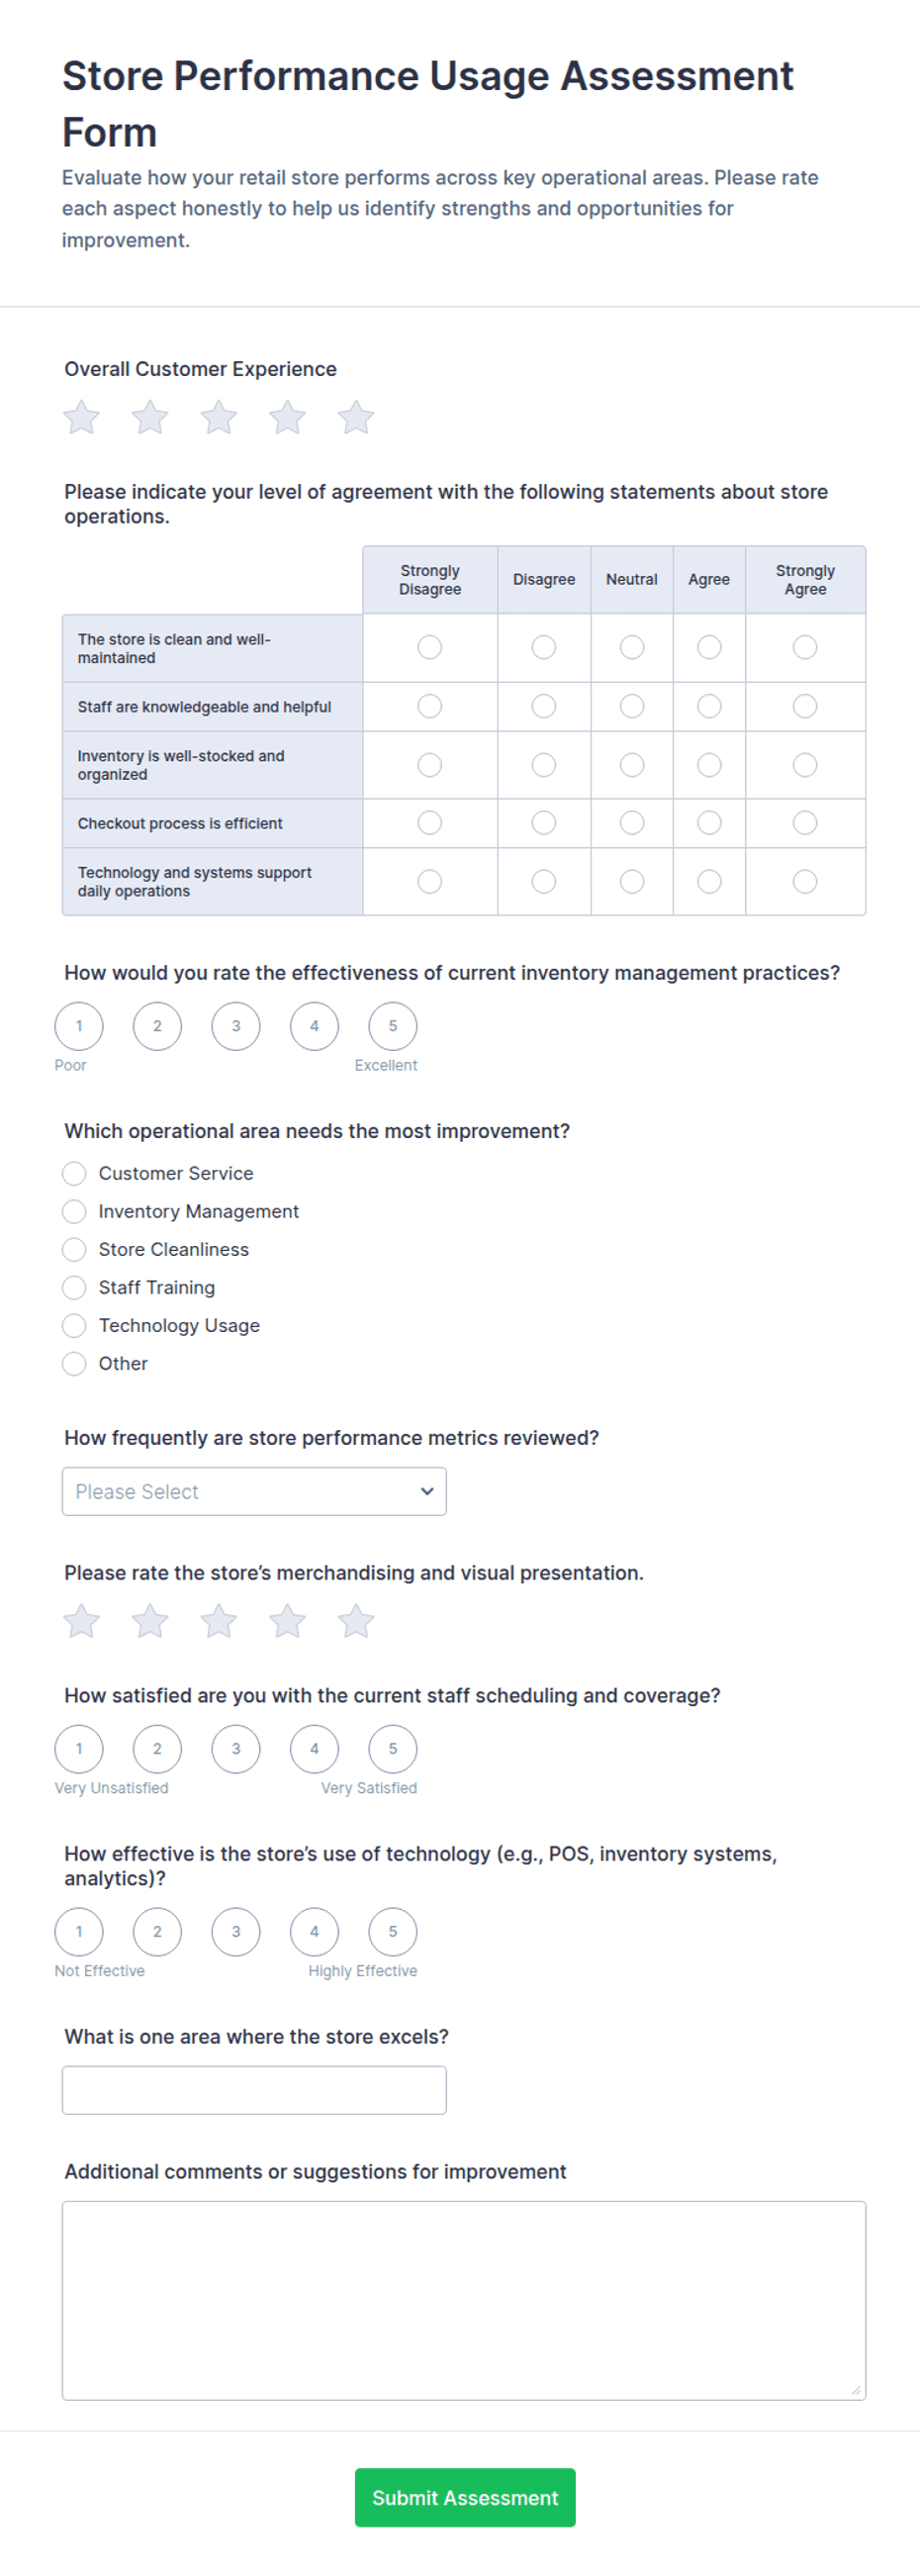Screen dimensions: 920x2576
Task: Select fifth star for merchandising and visual presentation
Action: [x=355, y=1620]
